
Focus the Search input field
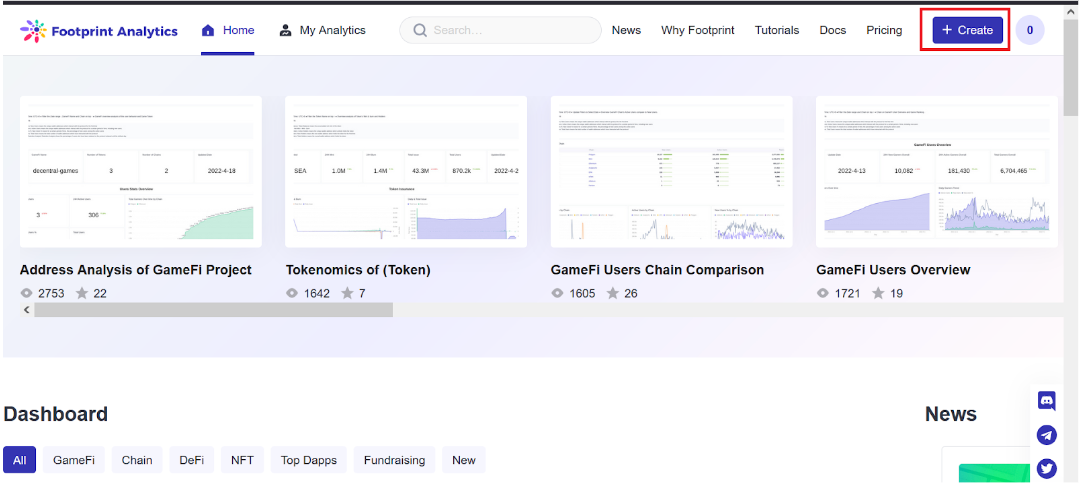click(500, 30)
